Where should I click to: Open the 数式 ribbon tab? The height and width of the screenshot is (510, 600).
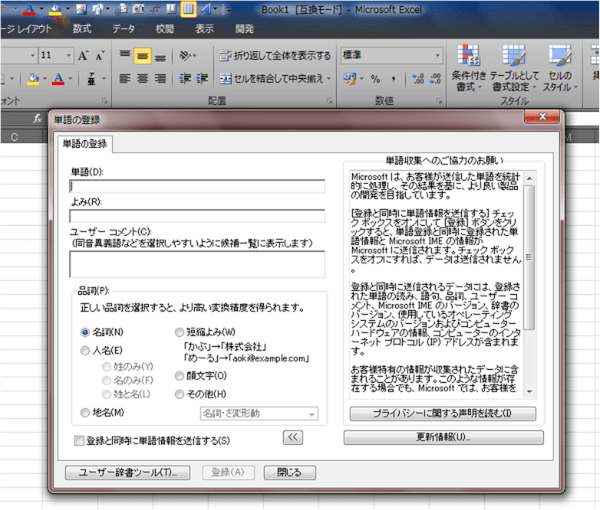(x=82, y=29)
